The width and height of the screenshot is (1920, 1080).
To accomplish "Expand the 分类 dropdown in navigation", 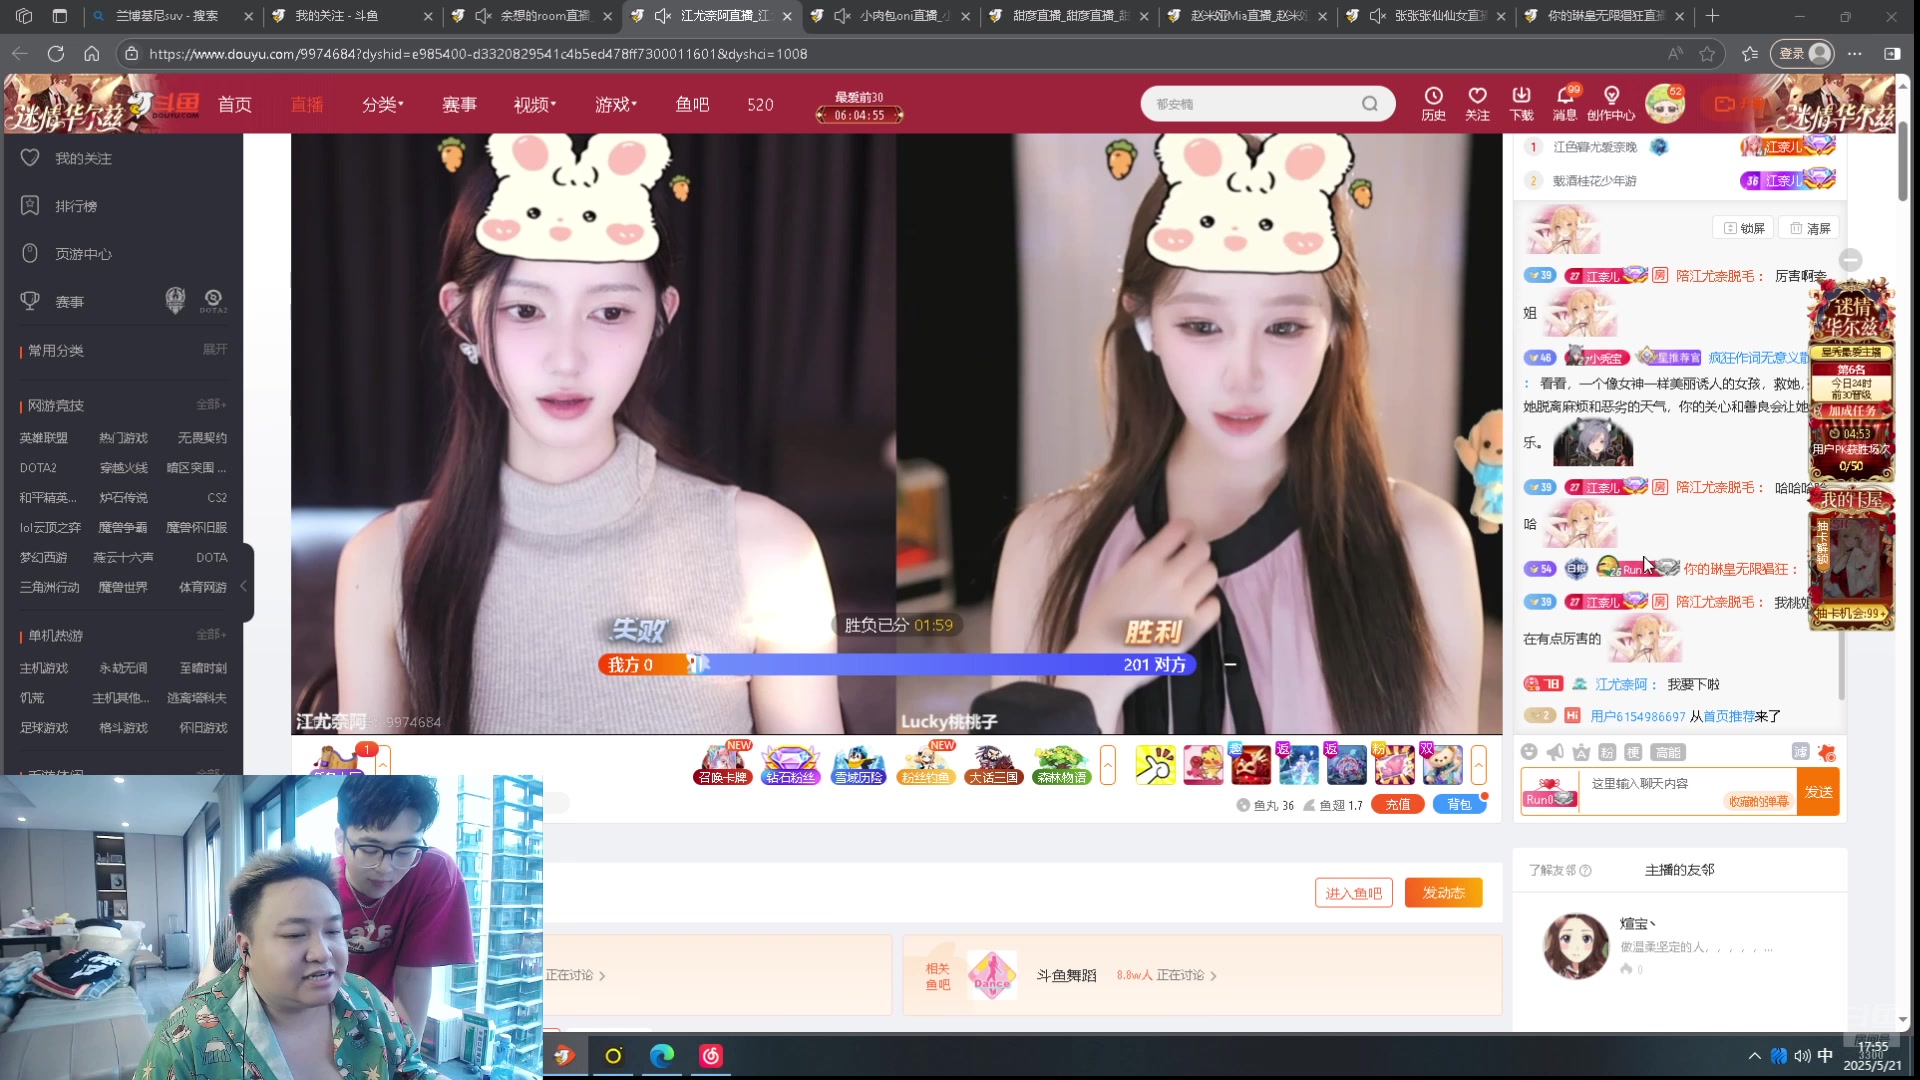I will 382,104.
